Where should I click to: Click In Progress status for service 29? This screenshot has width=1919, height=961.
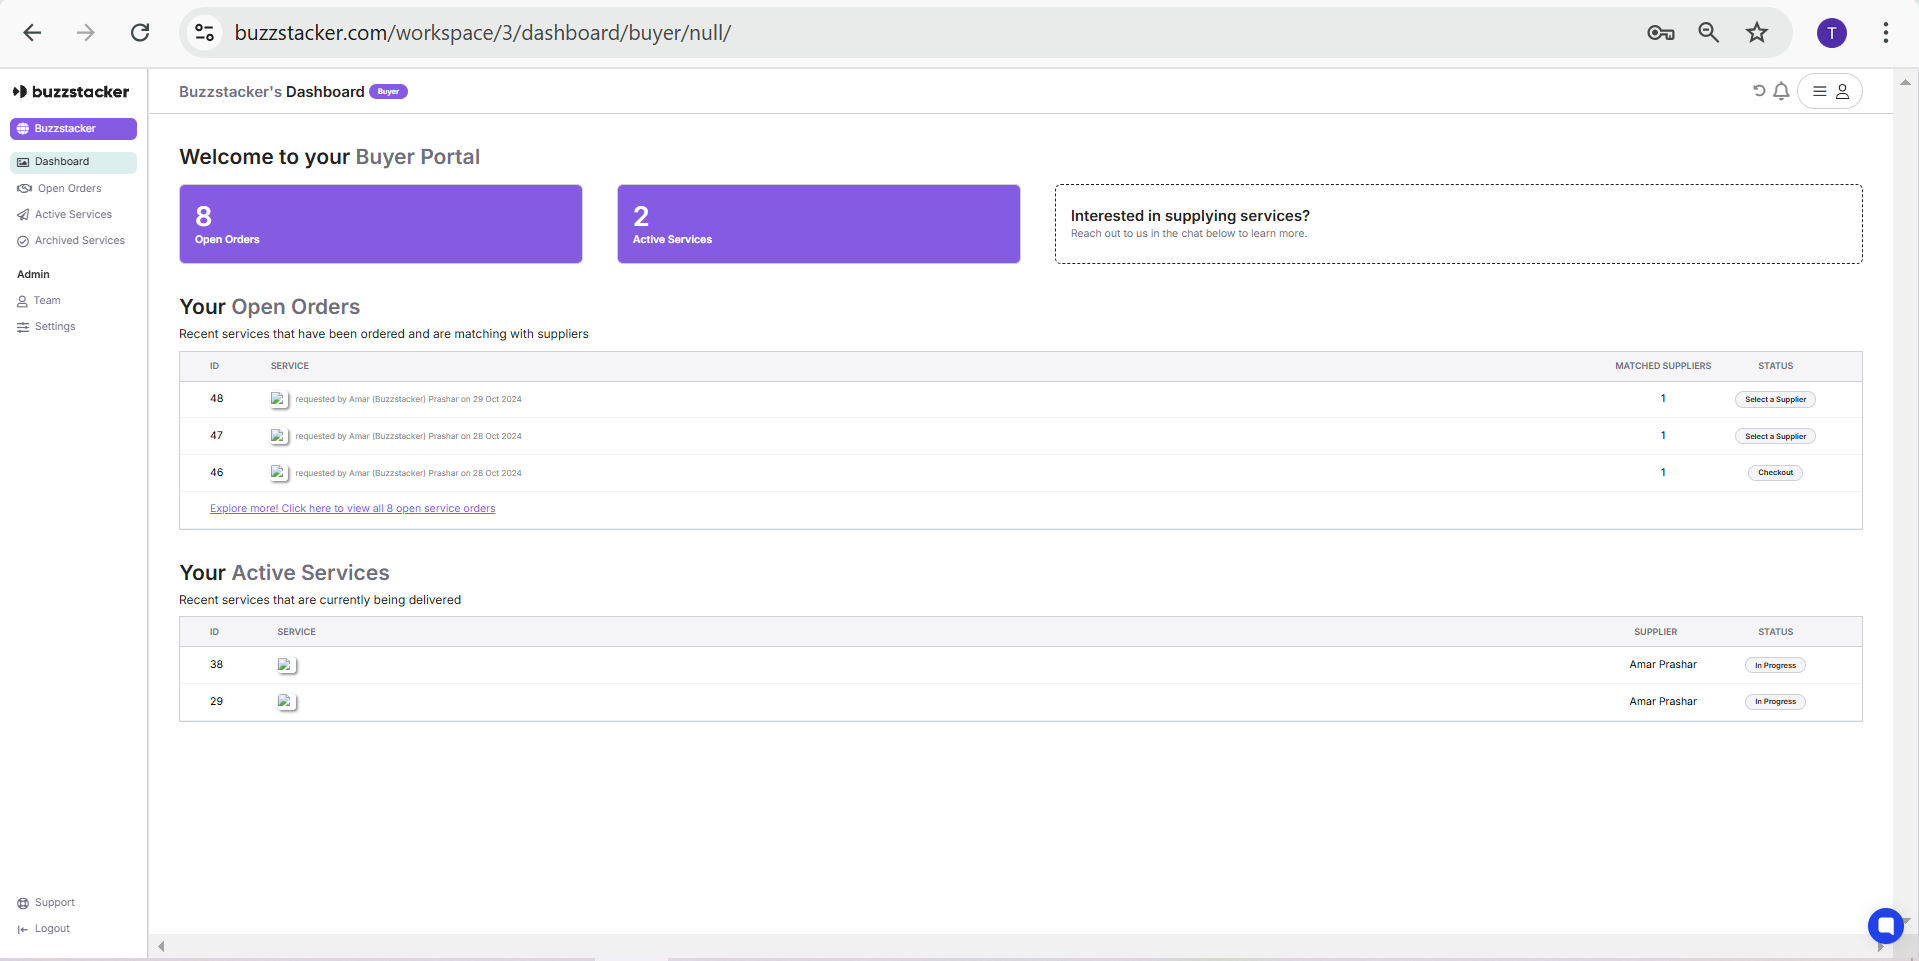pyautogui.click(x=1775, y=702)
